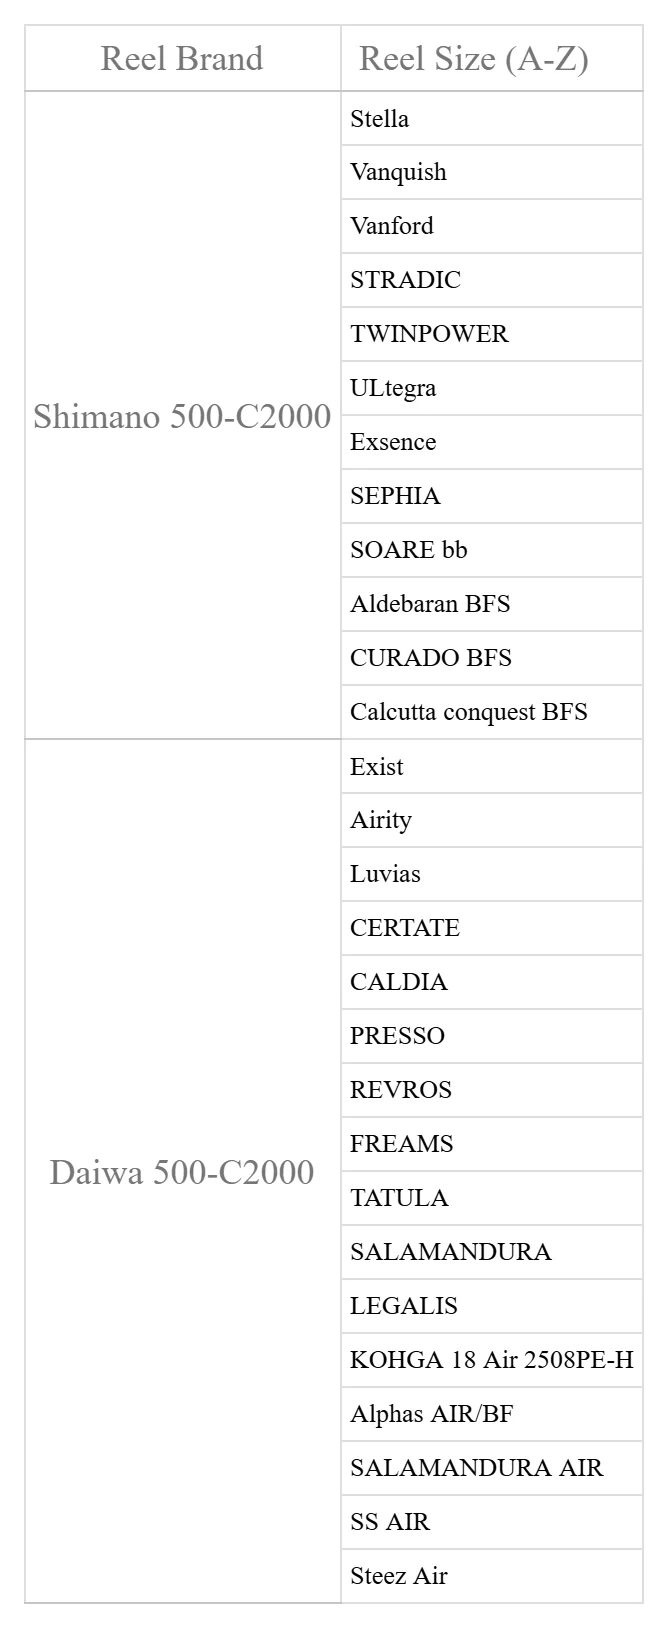Choose the Vanquish entry
The image size is (668, 1628).
pos(491,172)
